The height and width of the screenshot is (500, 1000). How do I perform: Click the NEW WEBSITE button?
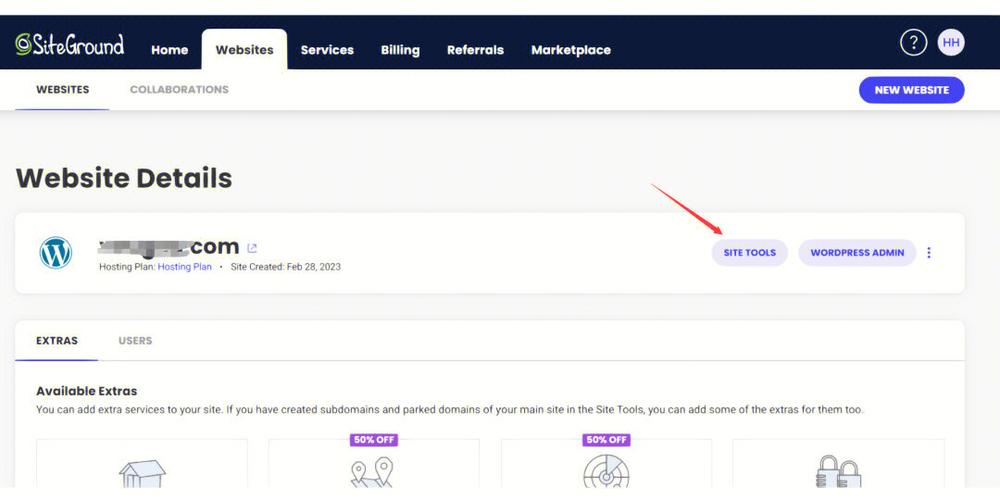pyautogui.click(x=911, y=90)
